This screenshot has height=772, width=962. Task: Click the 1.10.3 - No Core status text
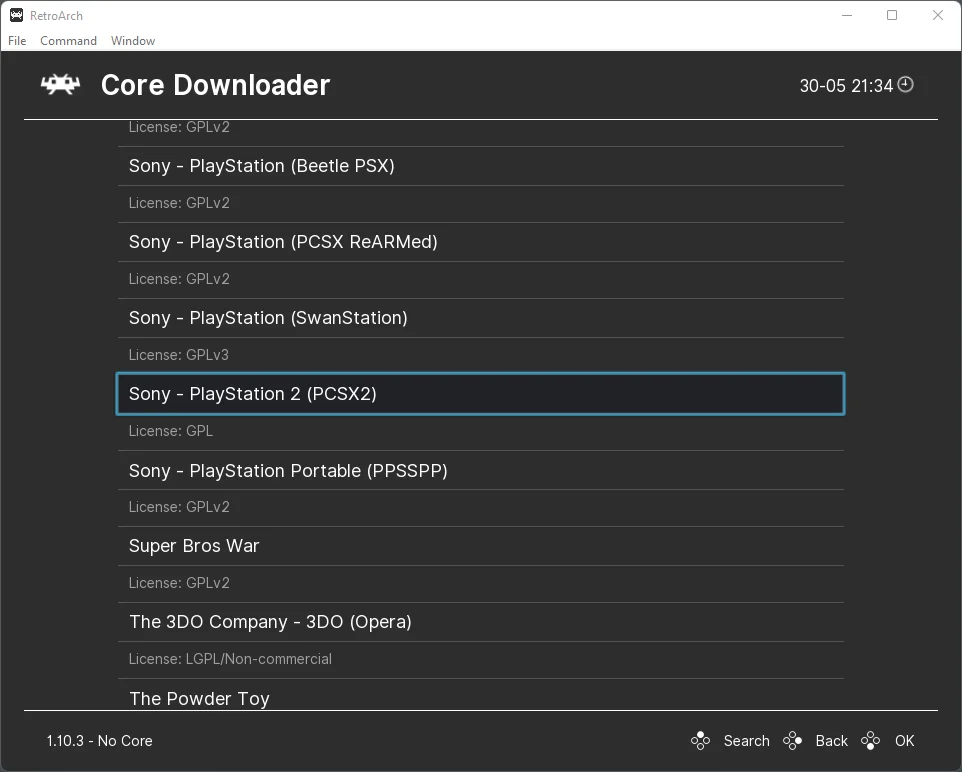point(99,741)
